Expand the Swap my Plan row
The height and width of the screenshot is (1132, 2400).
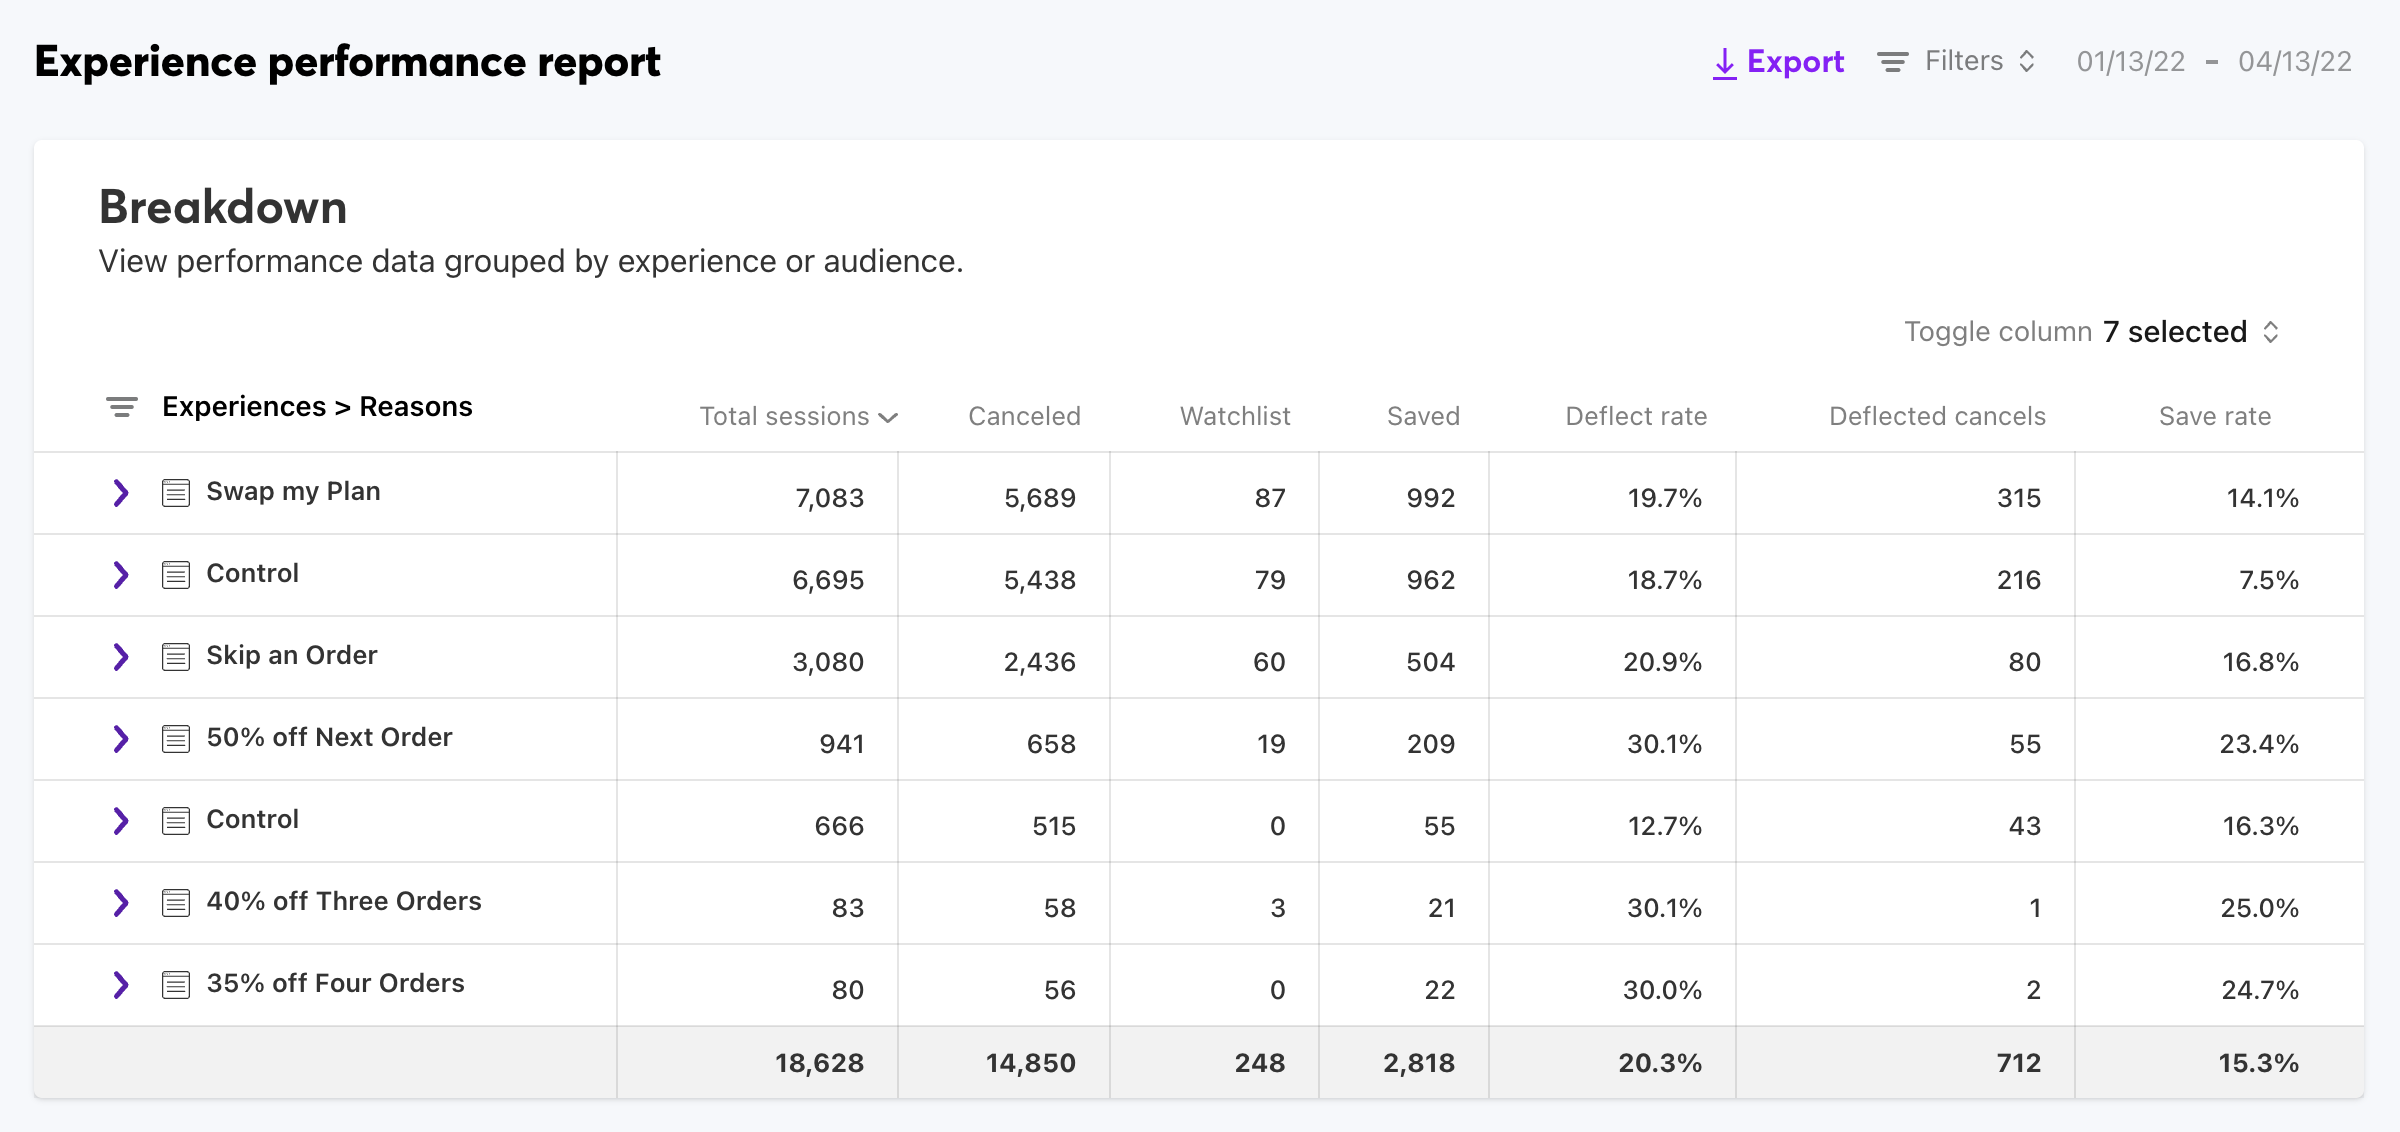121,492
